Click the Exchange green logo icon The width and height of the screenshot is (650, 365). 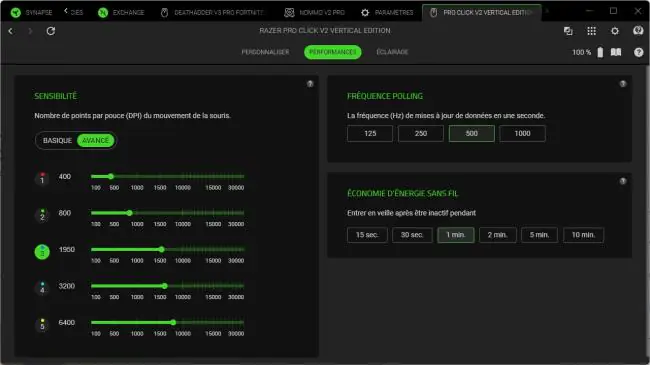tap(103, 12)
